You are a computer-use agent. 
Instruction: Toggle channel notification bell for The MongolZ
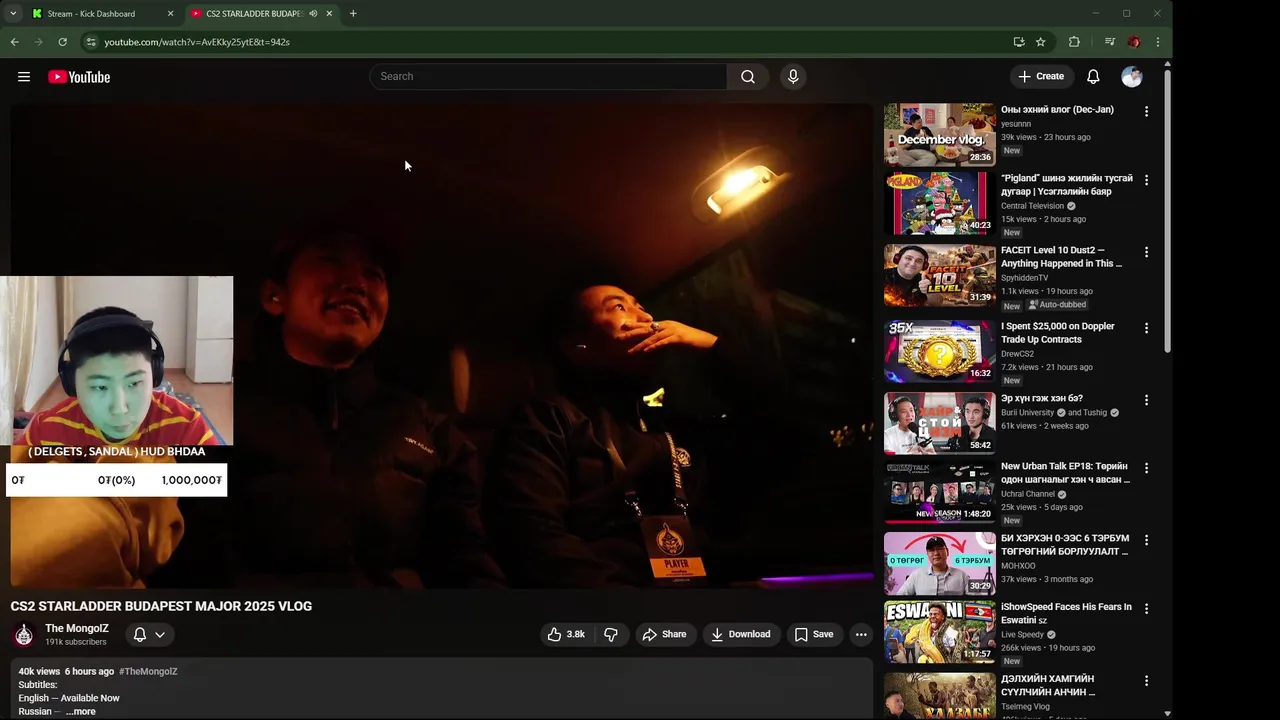[140, 635]
